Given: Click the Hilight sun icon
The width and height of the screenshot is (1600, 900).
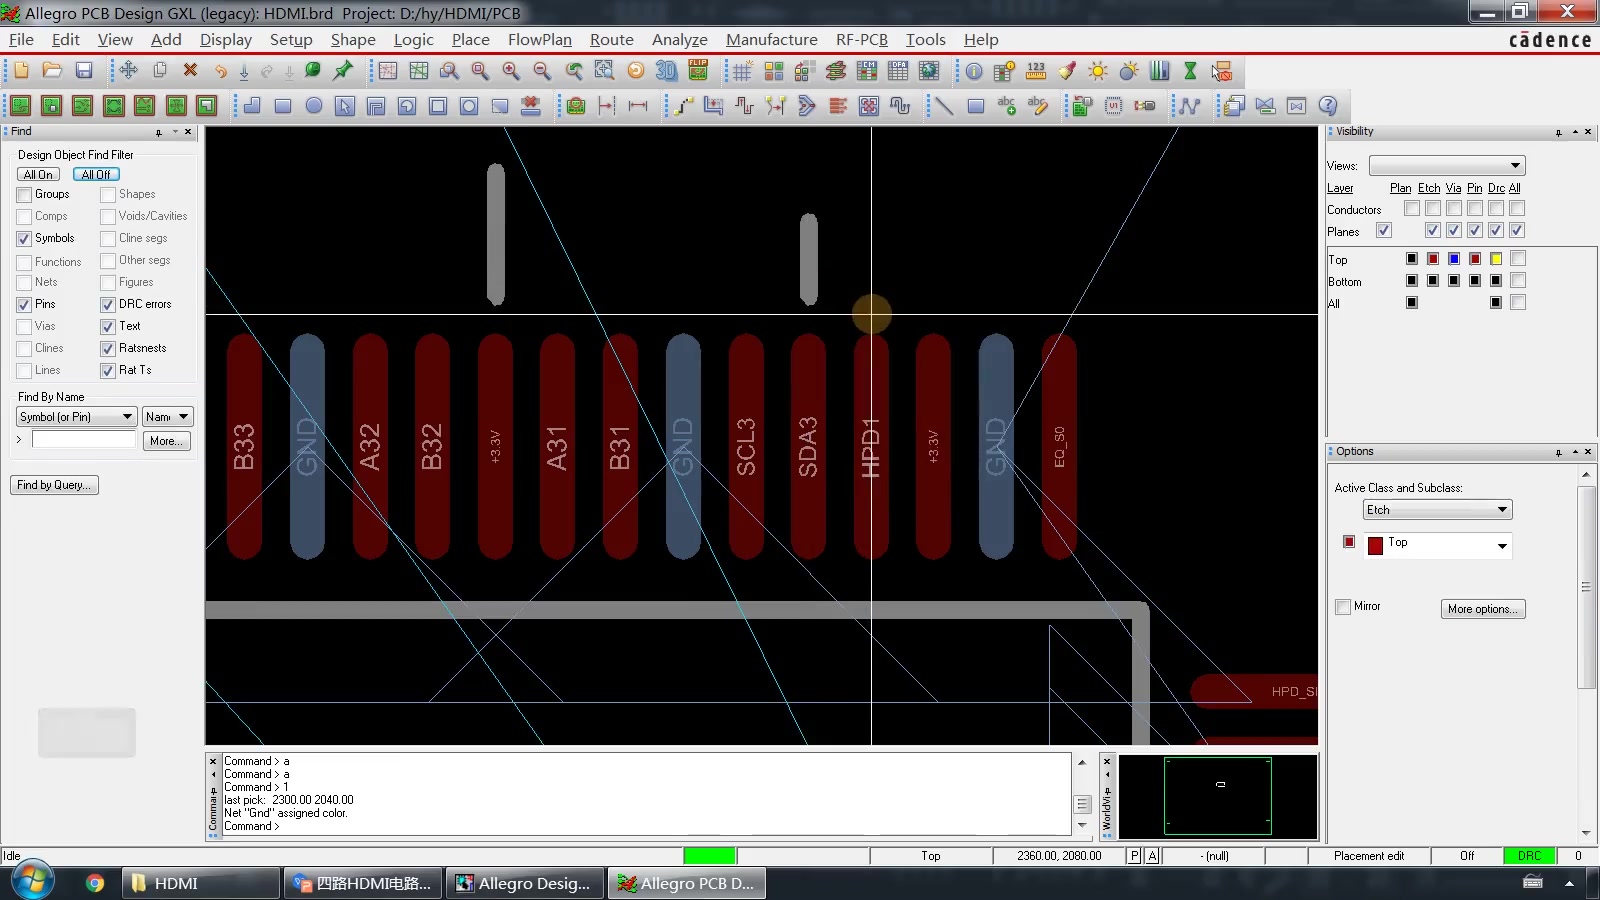Looking at the screenshot, I should [x=1098, y=71].
